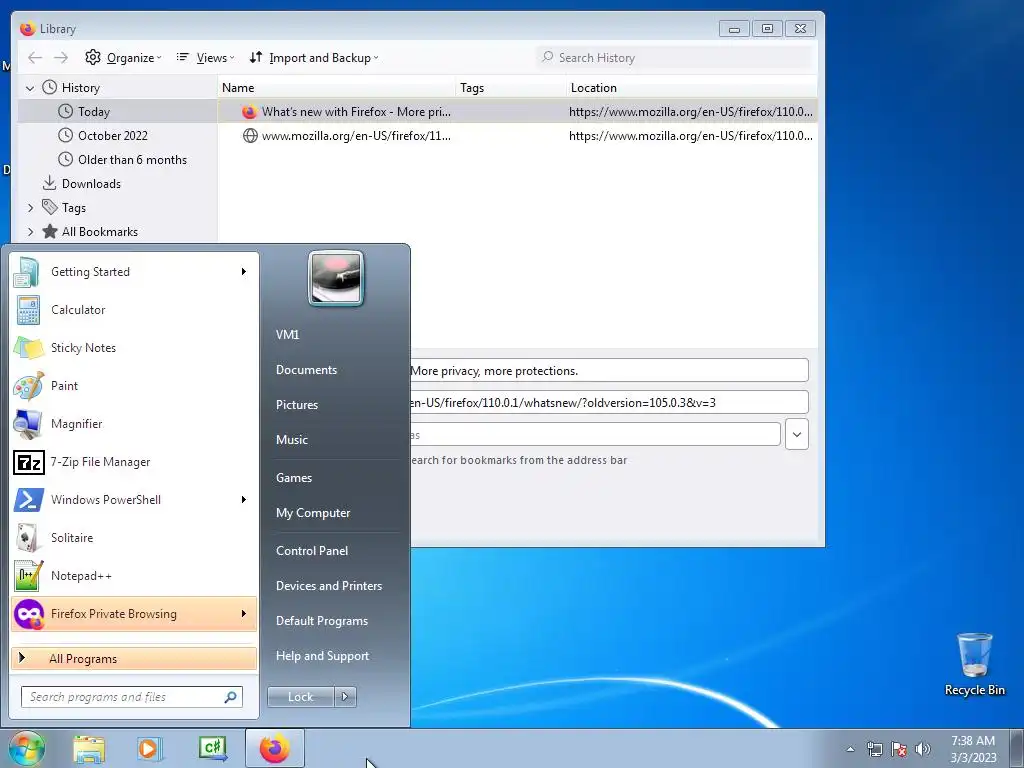Open Windows Explorer from taskbar
This screenshot has height=768, width=1024.
89,749
